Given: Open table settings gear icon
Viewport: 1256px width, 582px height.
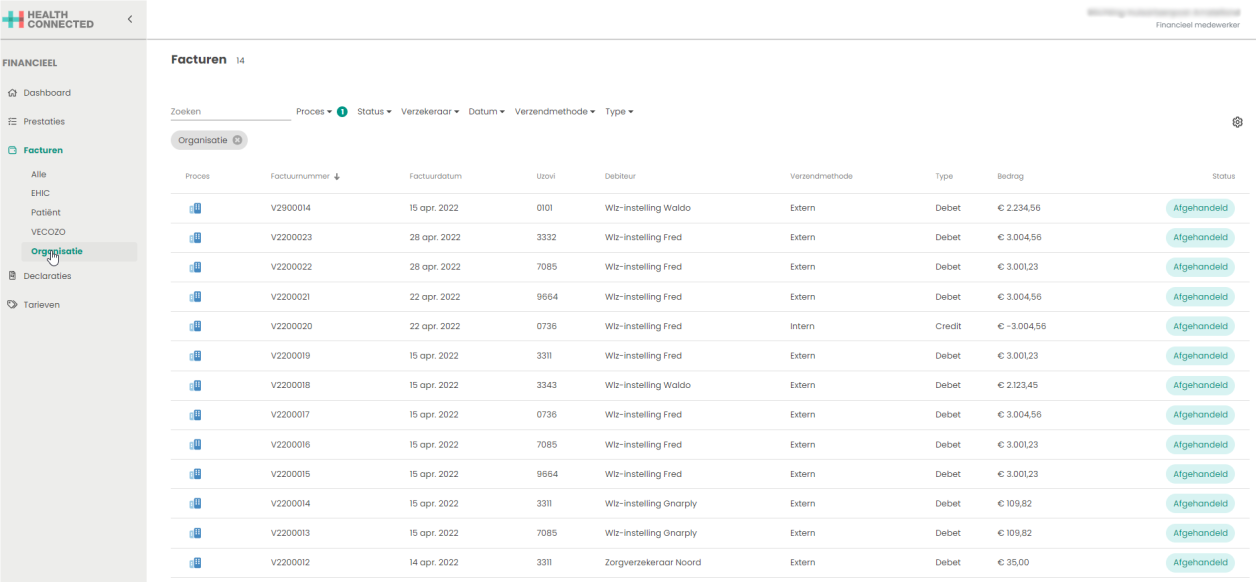Looking at the screenshot, I should pos(1237,122).
